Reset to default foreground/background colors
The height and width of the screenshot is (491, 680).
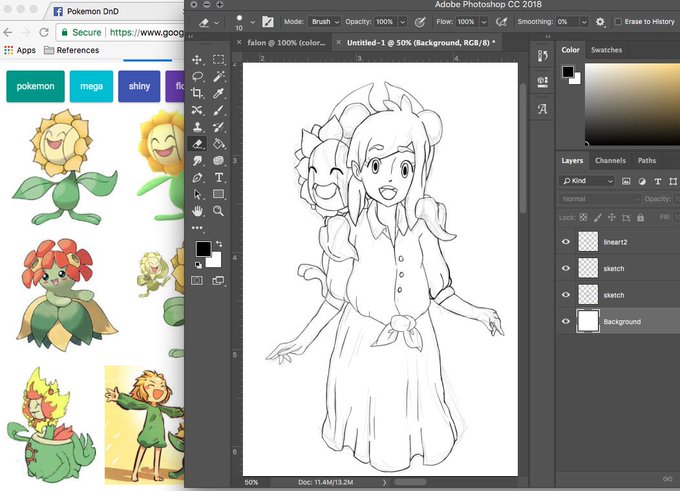pos(198,265)
